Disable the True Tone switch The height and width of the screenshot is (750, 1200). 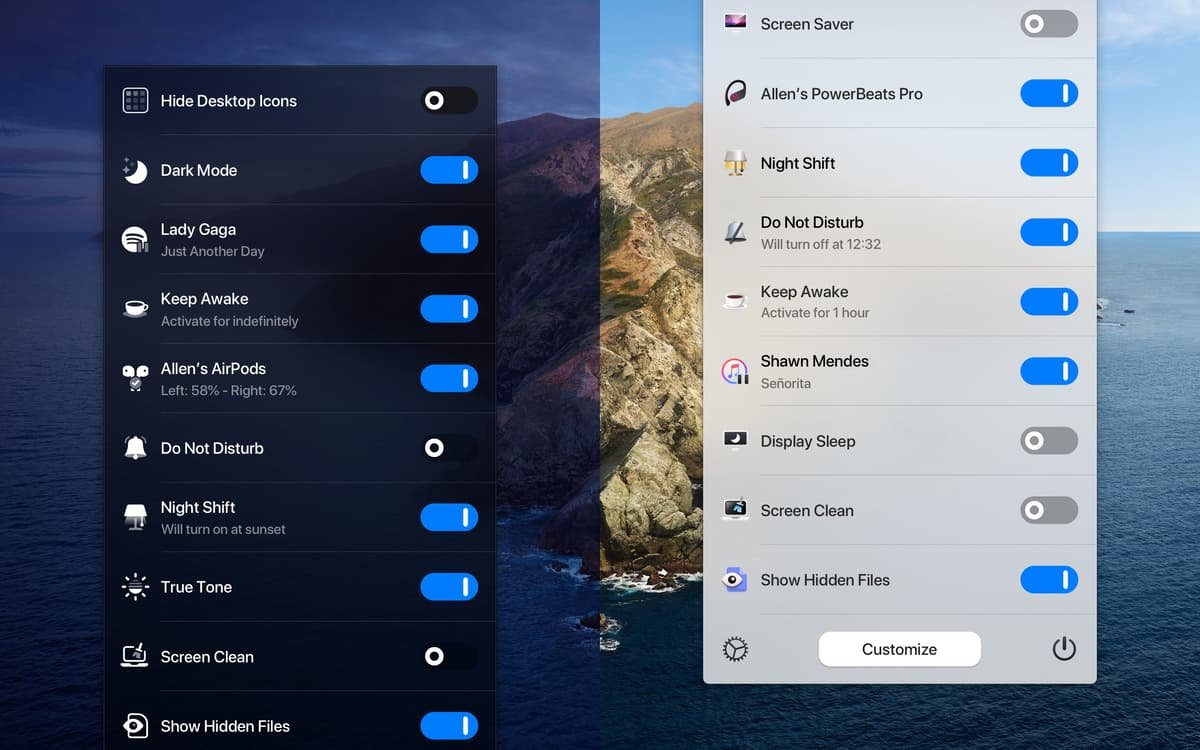449,587
